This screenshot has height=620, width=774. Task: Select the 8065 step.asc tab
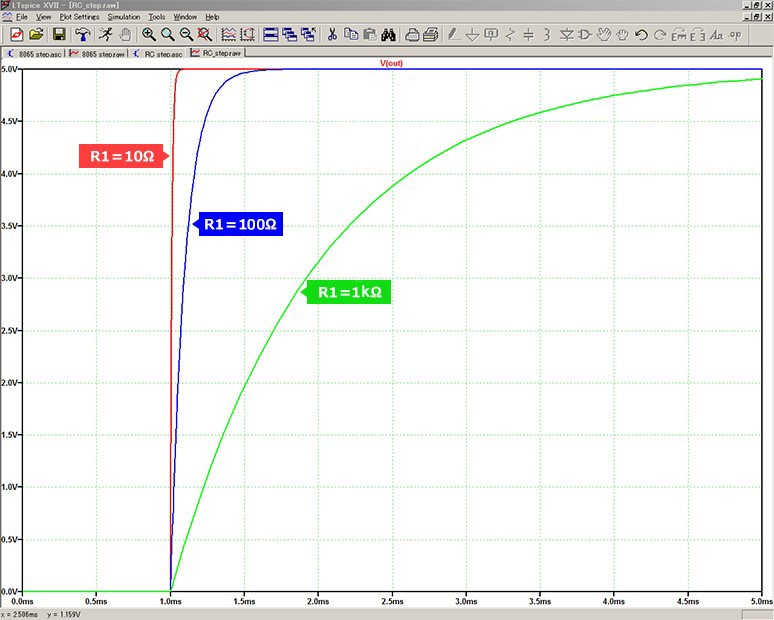coord(36,53)
